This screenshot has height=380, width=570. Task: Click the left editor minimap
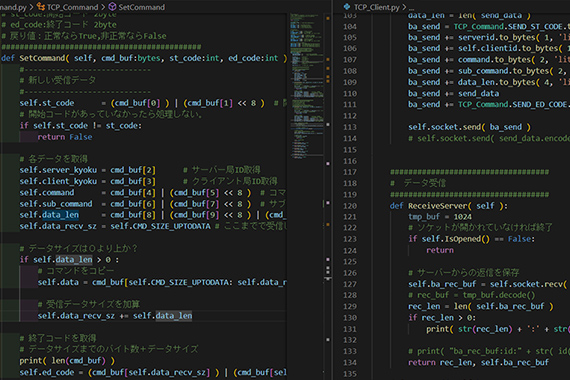[306, 86]
